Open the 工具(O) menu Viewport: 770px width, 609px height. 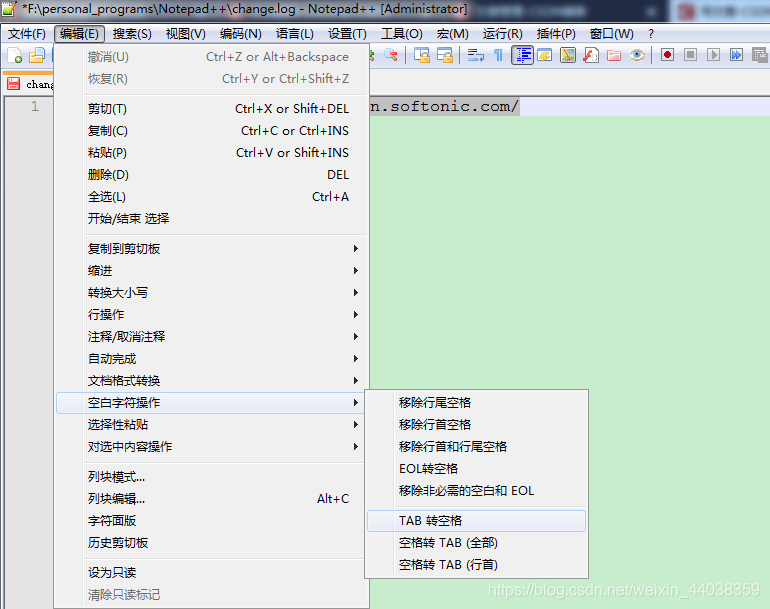pyautogui.click(x=402, y=34)
